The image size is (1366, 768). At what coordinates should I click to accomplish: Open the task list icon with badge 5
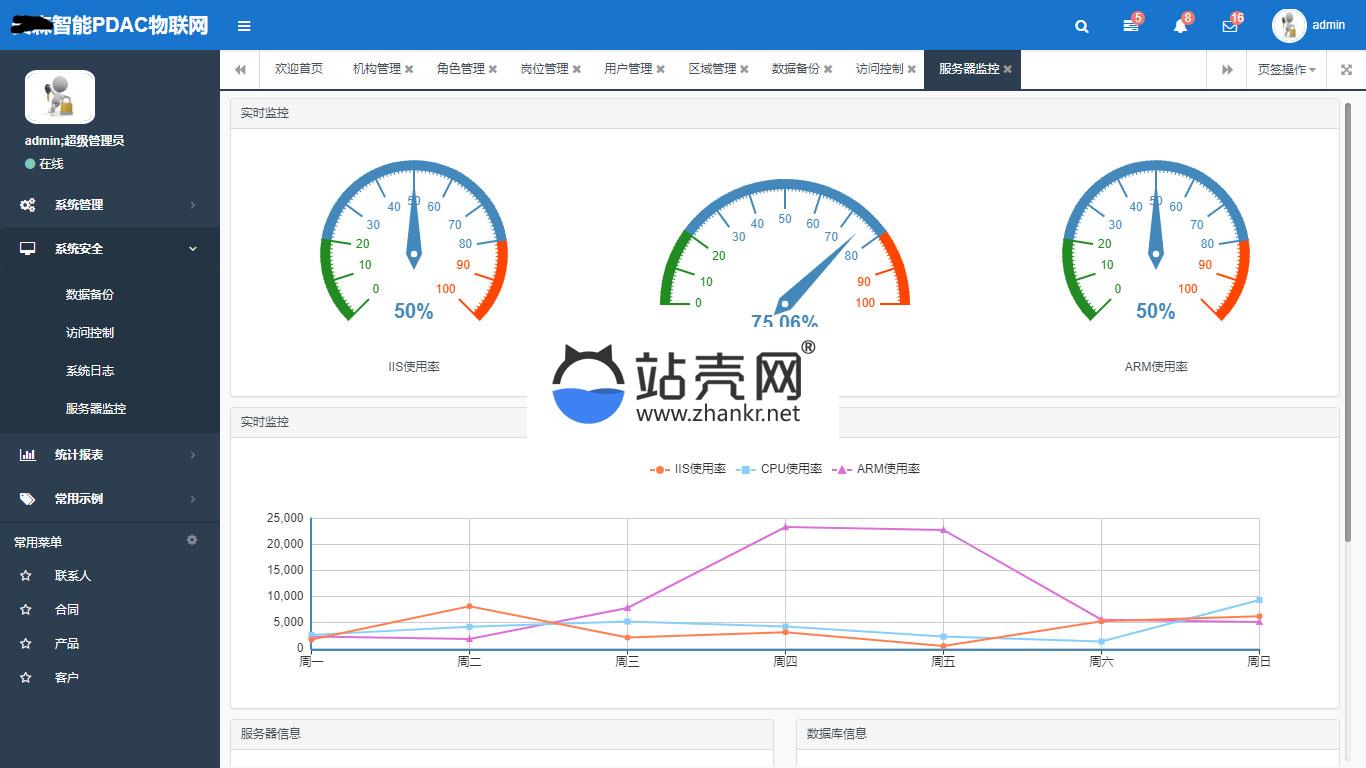tap(1130, 26)
